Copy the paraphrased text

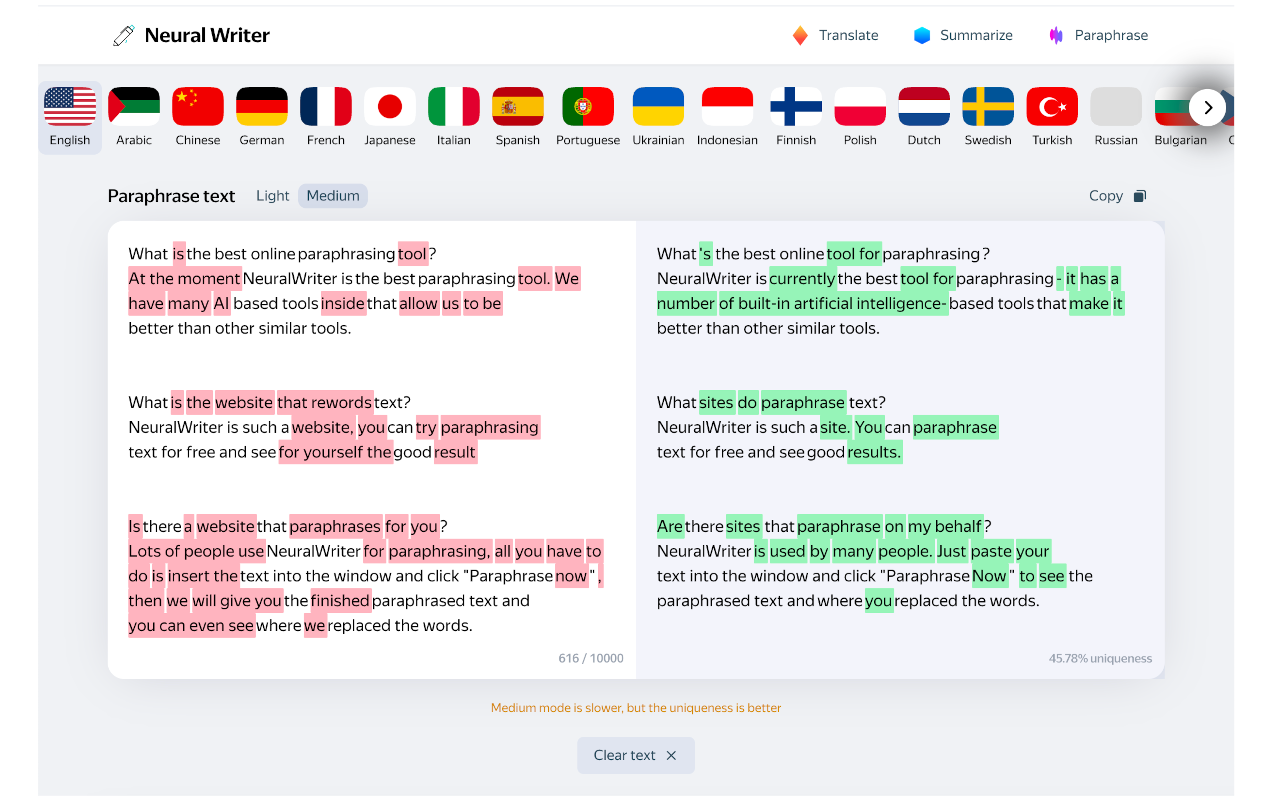[1117, 196]
